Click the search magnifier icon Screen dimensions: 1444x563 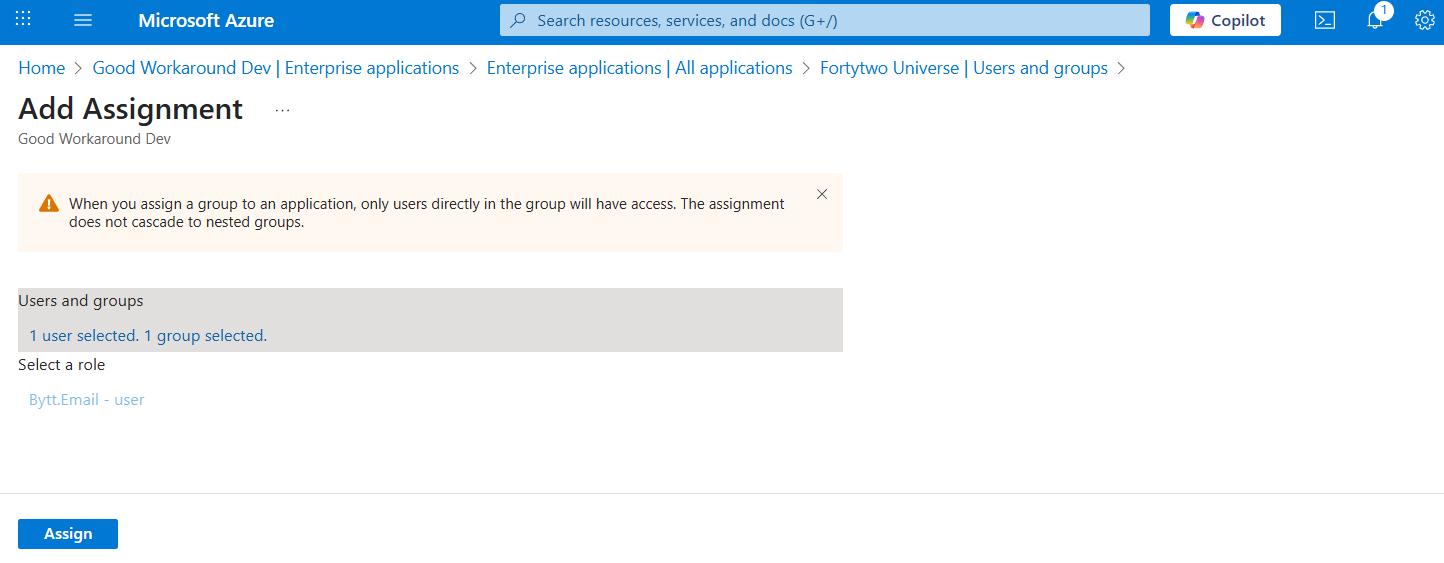point(518,21)
